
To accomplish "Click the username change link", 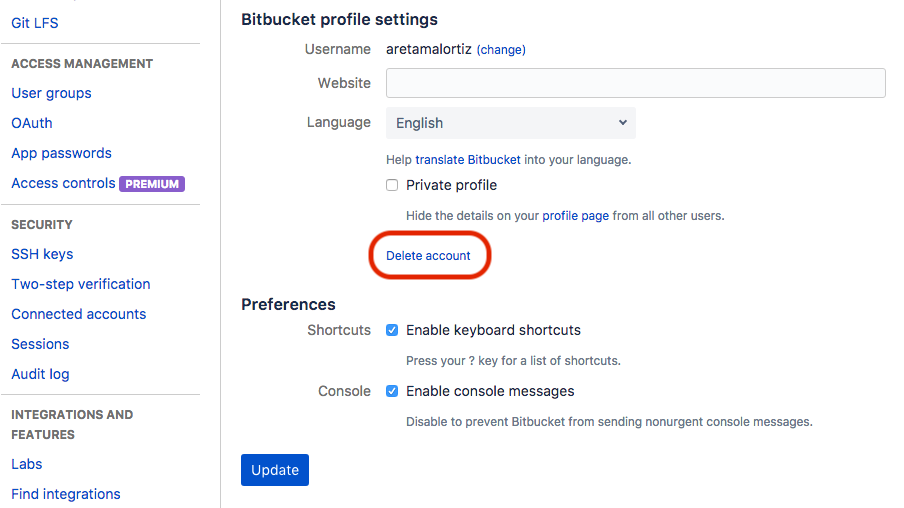I will 501,50.
